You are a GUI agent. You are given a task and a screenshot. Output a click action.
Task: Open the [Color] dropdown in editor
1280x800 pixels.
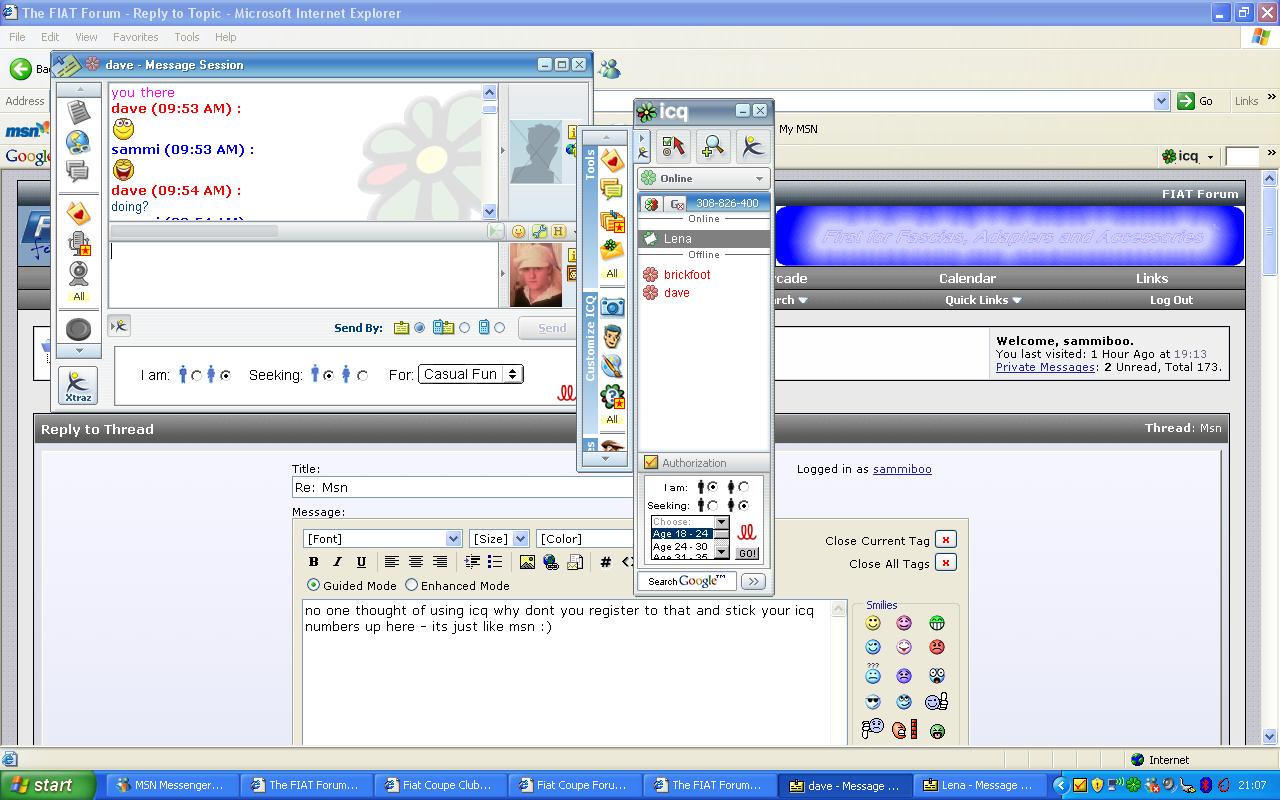pyautogui.click(x=586, y=538)
